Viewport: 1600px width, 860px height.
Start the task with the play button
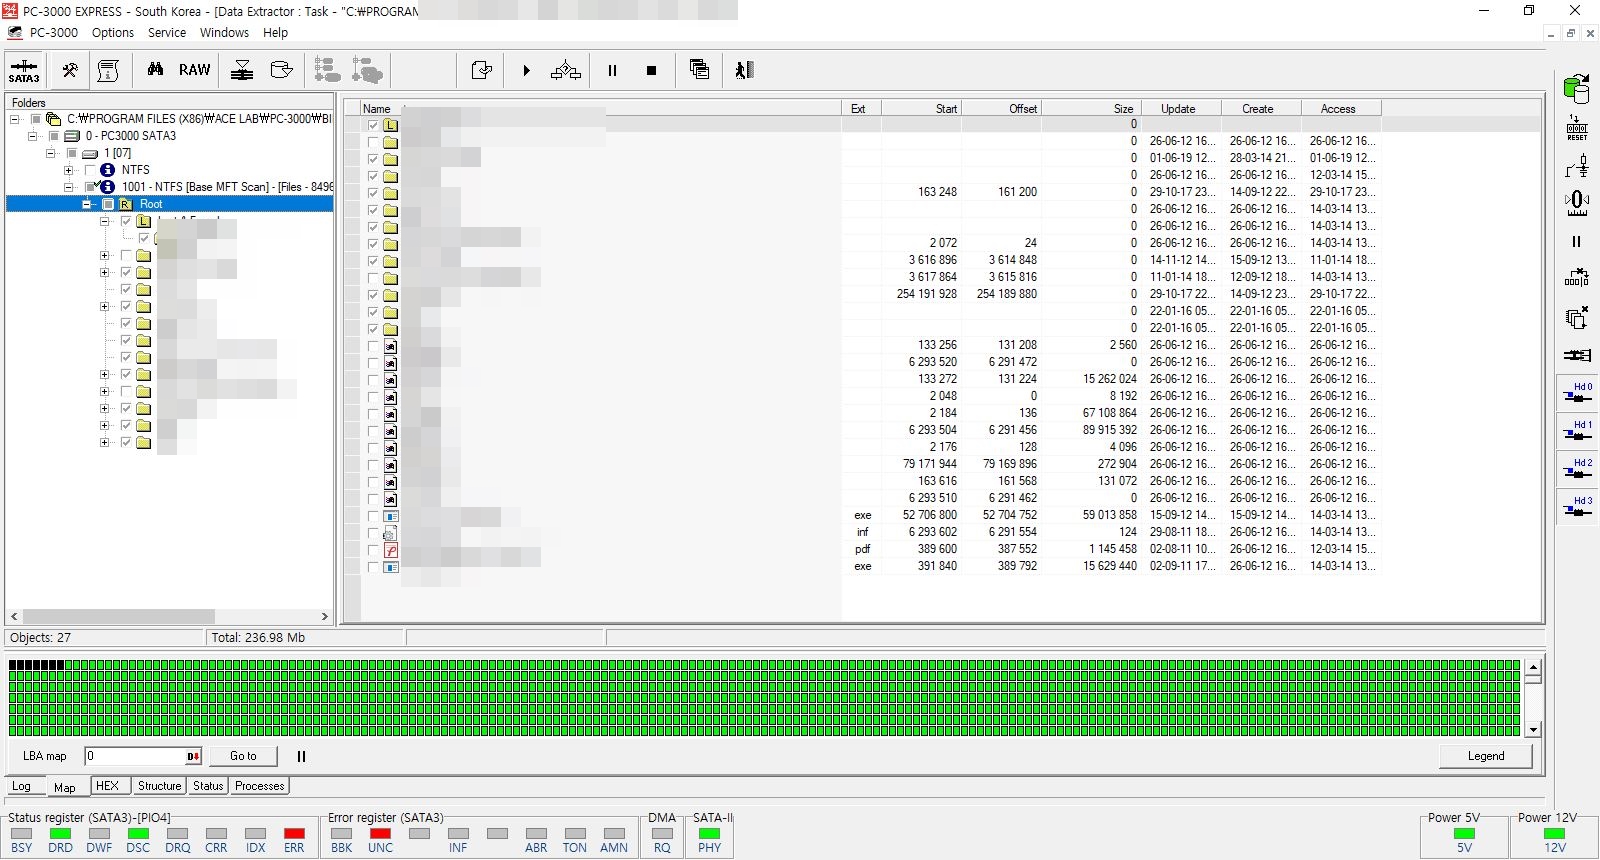pyautogui.click(x=526, y=71)
